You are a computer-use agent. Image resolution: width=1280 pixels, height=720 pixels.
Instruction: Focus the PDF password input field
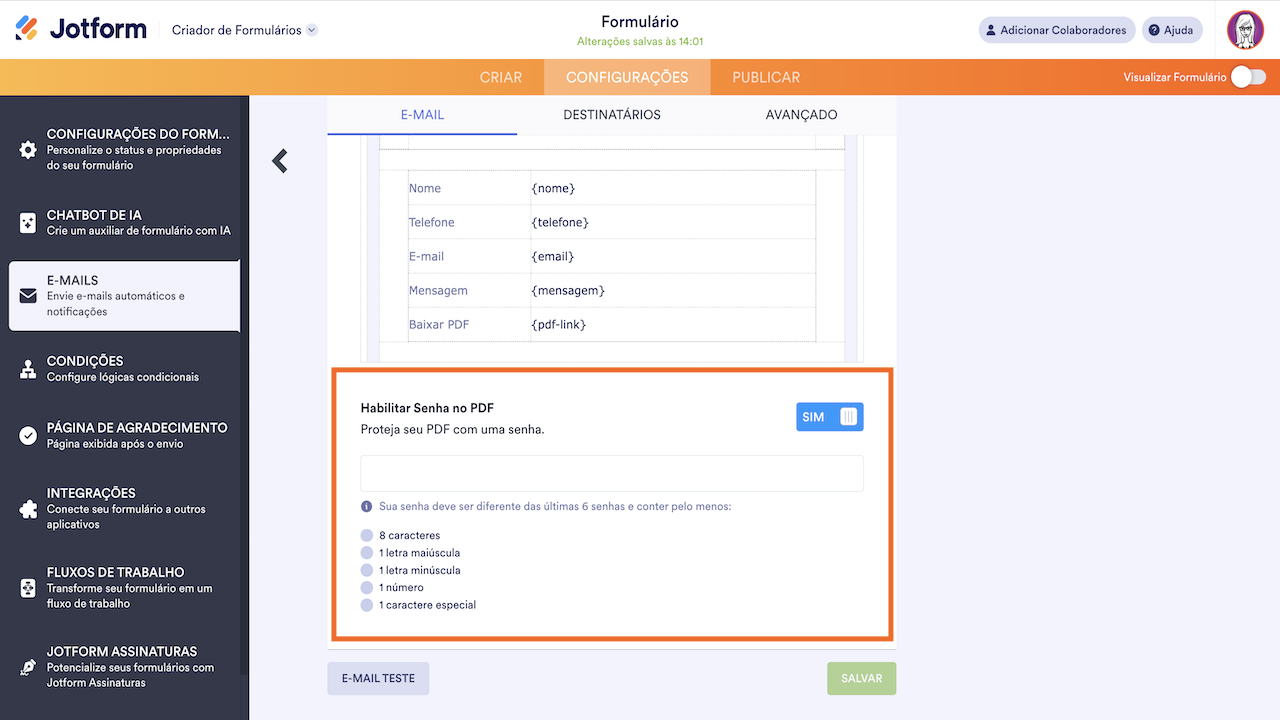click(x=611, y=473)
